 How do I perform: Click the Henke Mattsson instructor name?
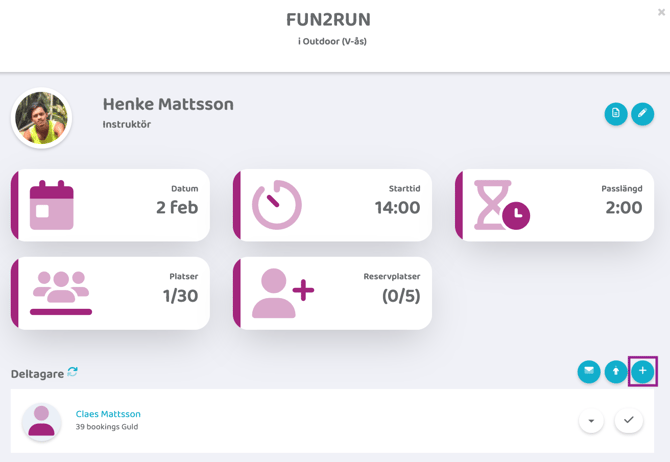tap(168, 104)
